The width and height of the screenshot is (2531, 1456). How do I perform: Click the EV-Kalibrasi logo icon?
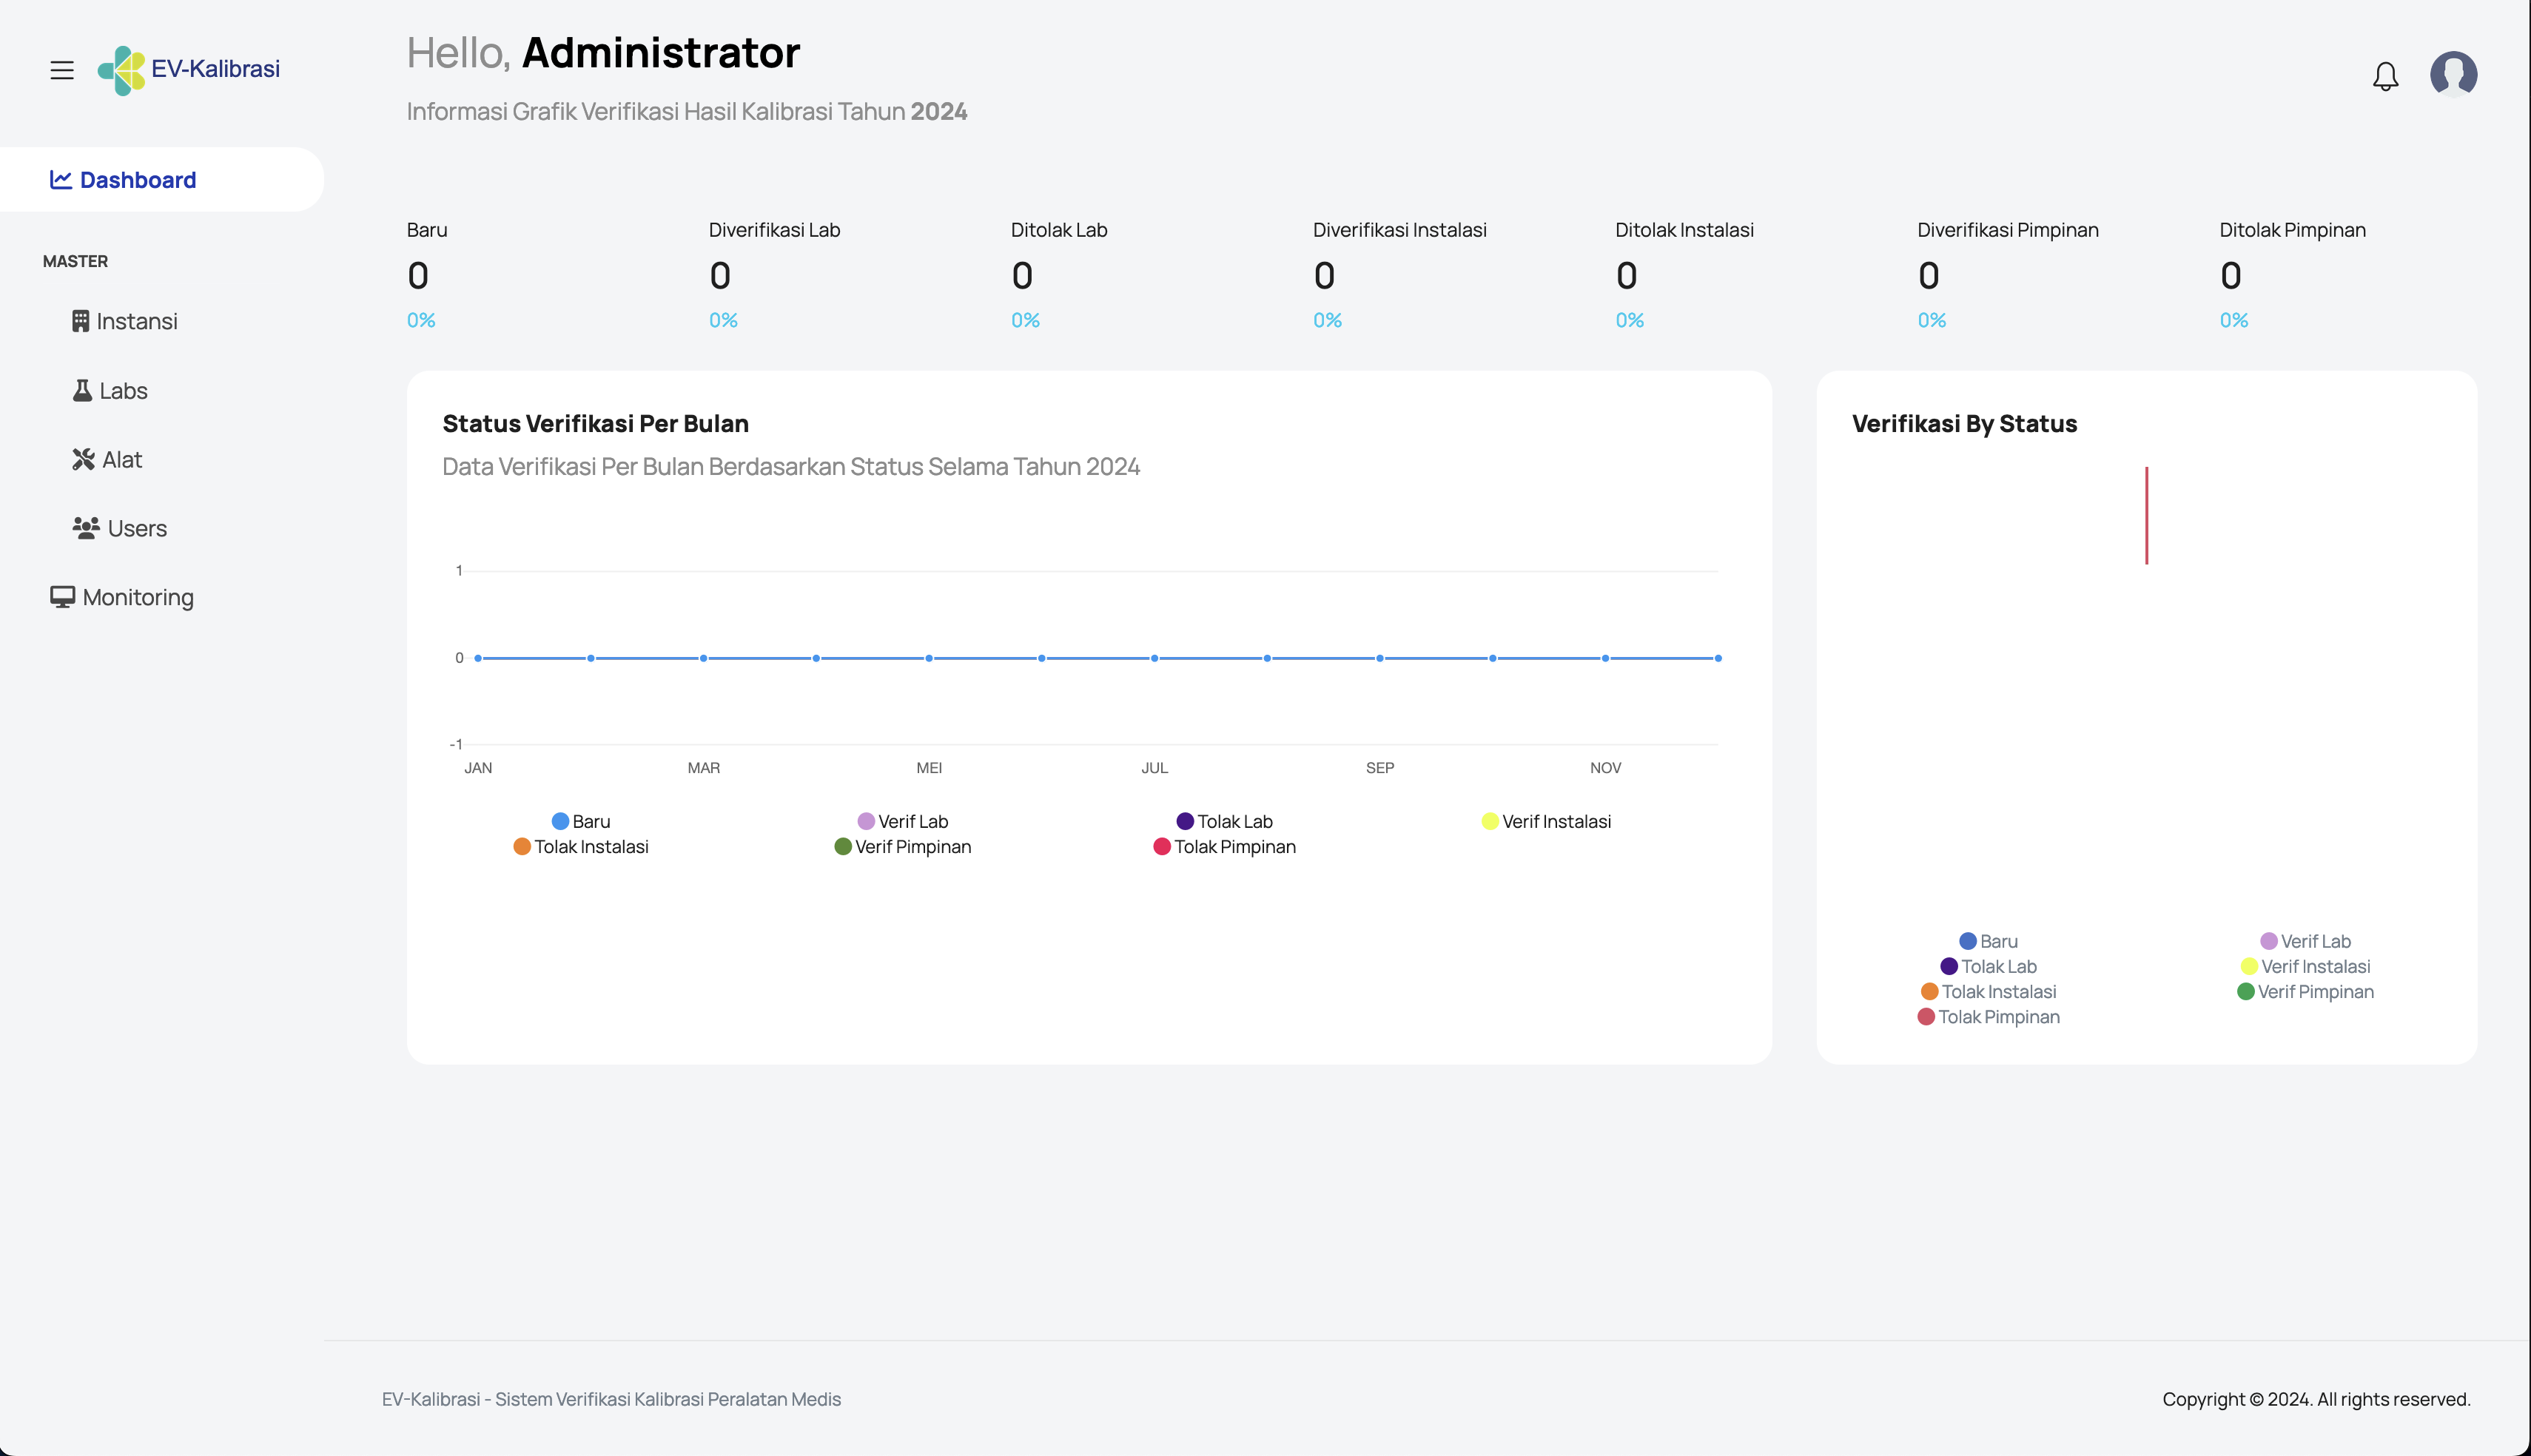(122, 70)
